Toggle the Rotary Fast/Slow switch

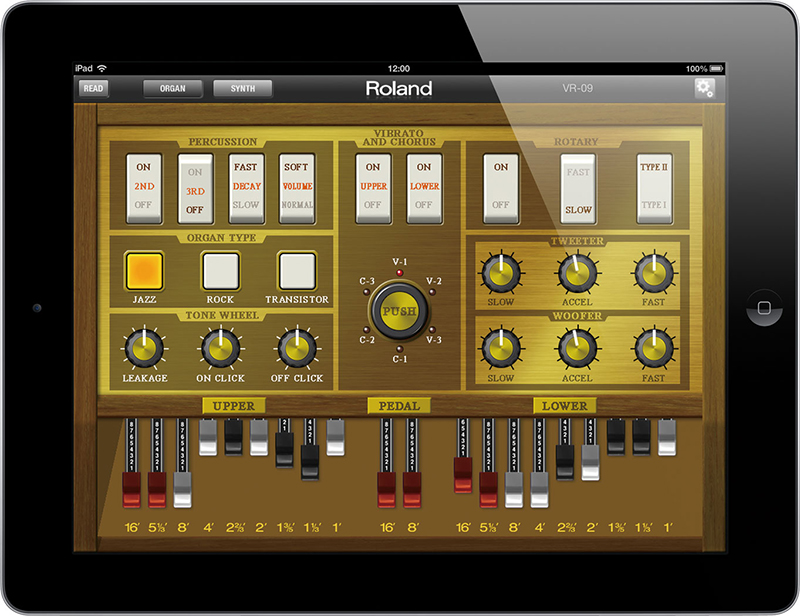577,185
